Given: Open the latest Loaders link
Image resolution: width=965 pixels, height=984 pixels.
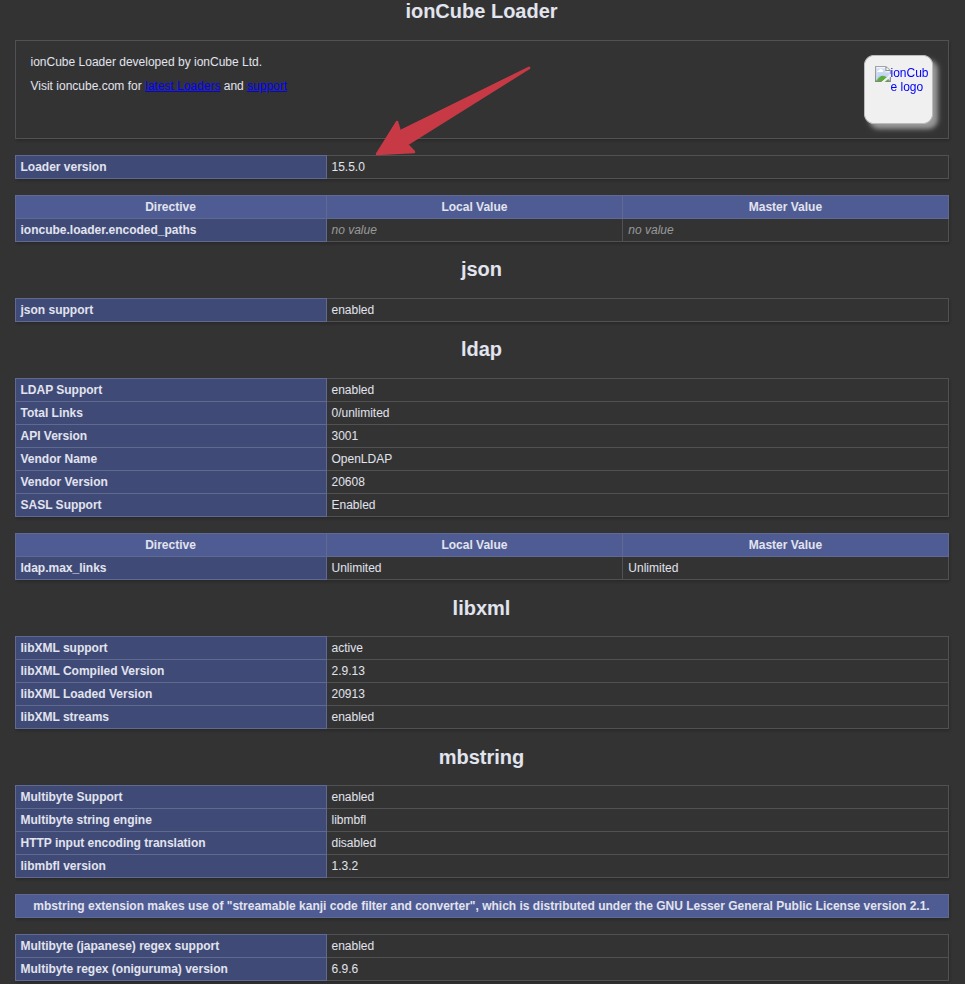Looking at the screenshot, I should [x=183, y=86].
